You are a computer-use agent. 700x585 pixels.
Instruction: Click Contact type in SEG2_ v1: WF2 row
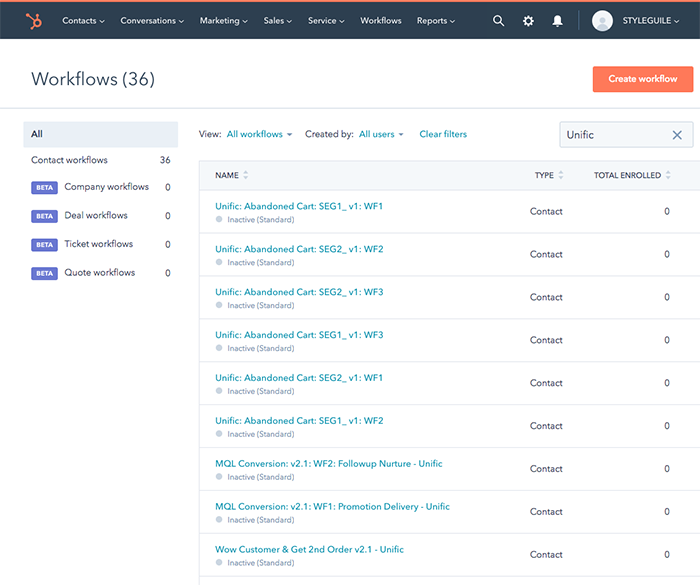[546, 254]
